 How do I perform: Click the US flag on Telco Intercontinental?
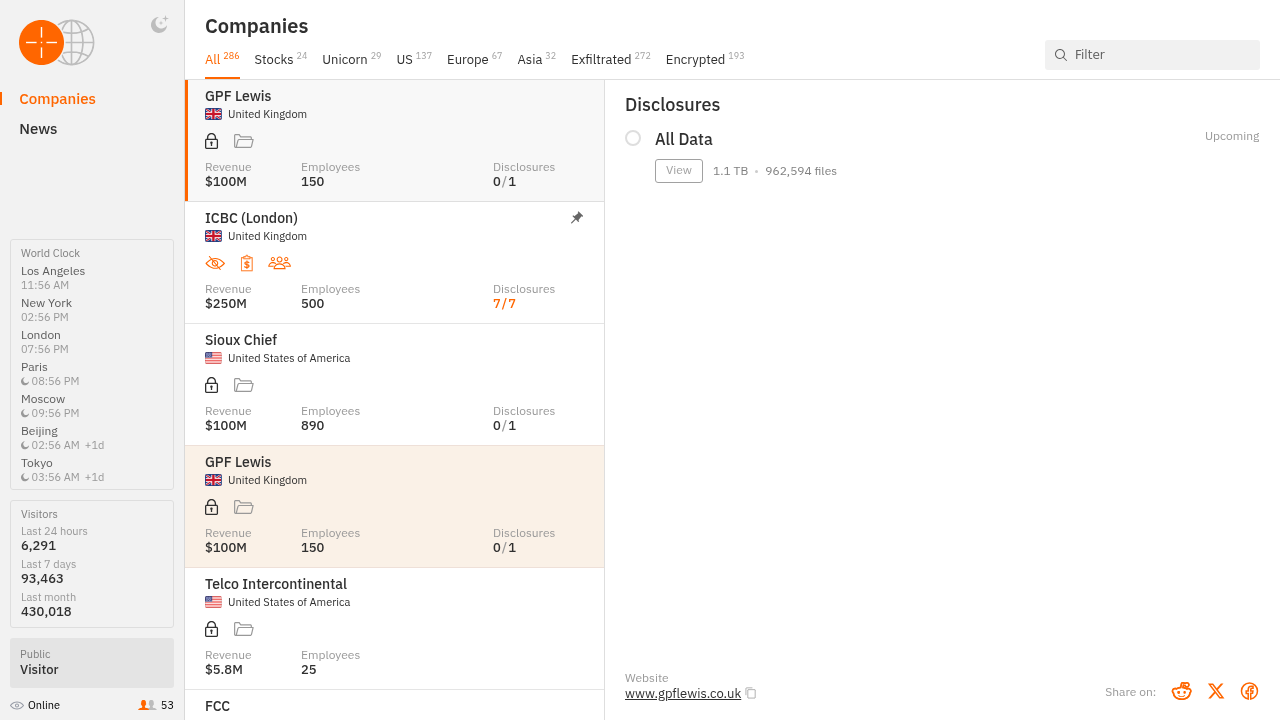[x=213, y=602]
